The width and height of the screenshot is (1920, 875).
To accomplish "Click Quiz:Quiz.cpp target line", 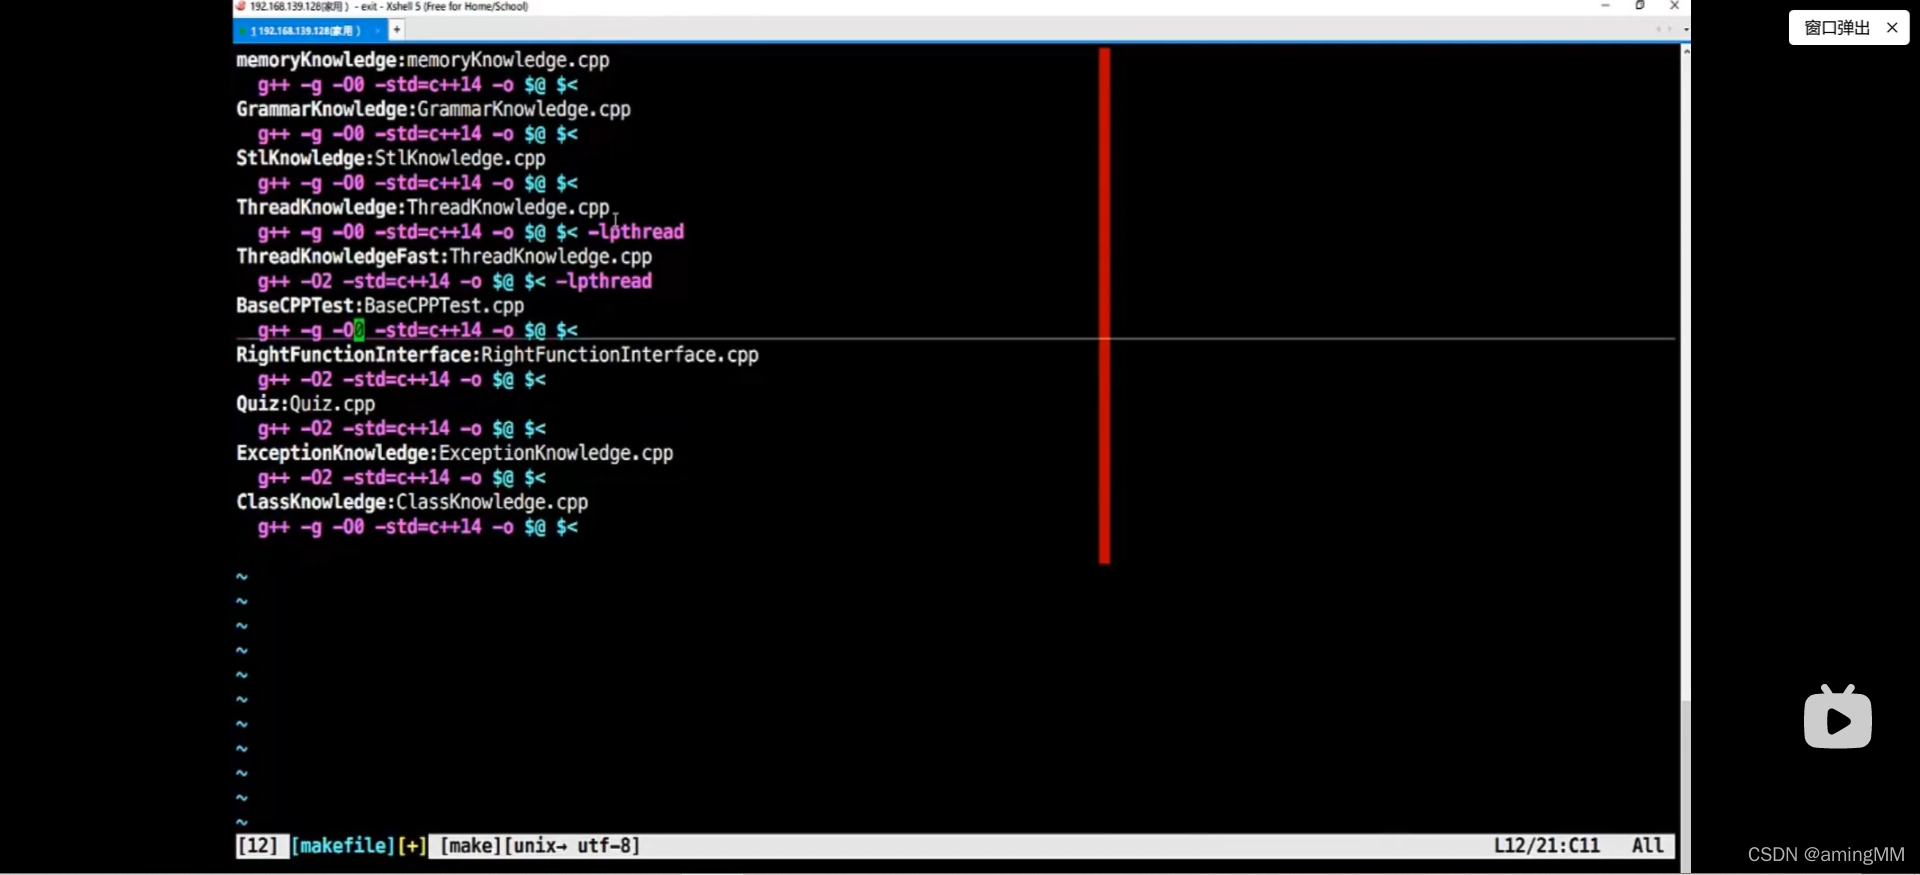I will [305, 403].
